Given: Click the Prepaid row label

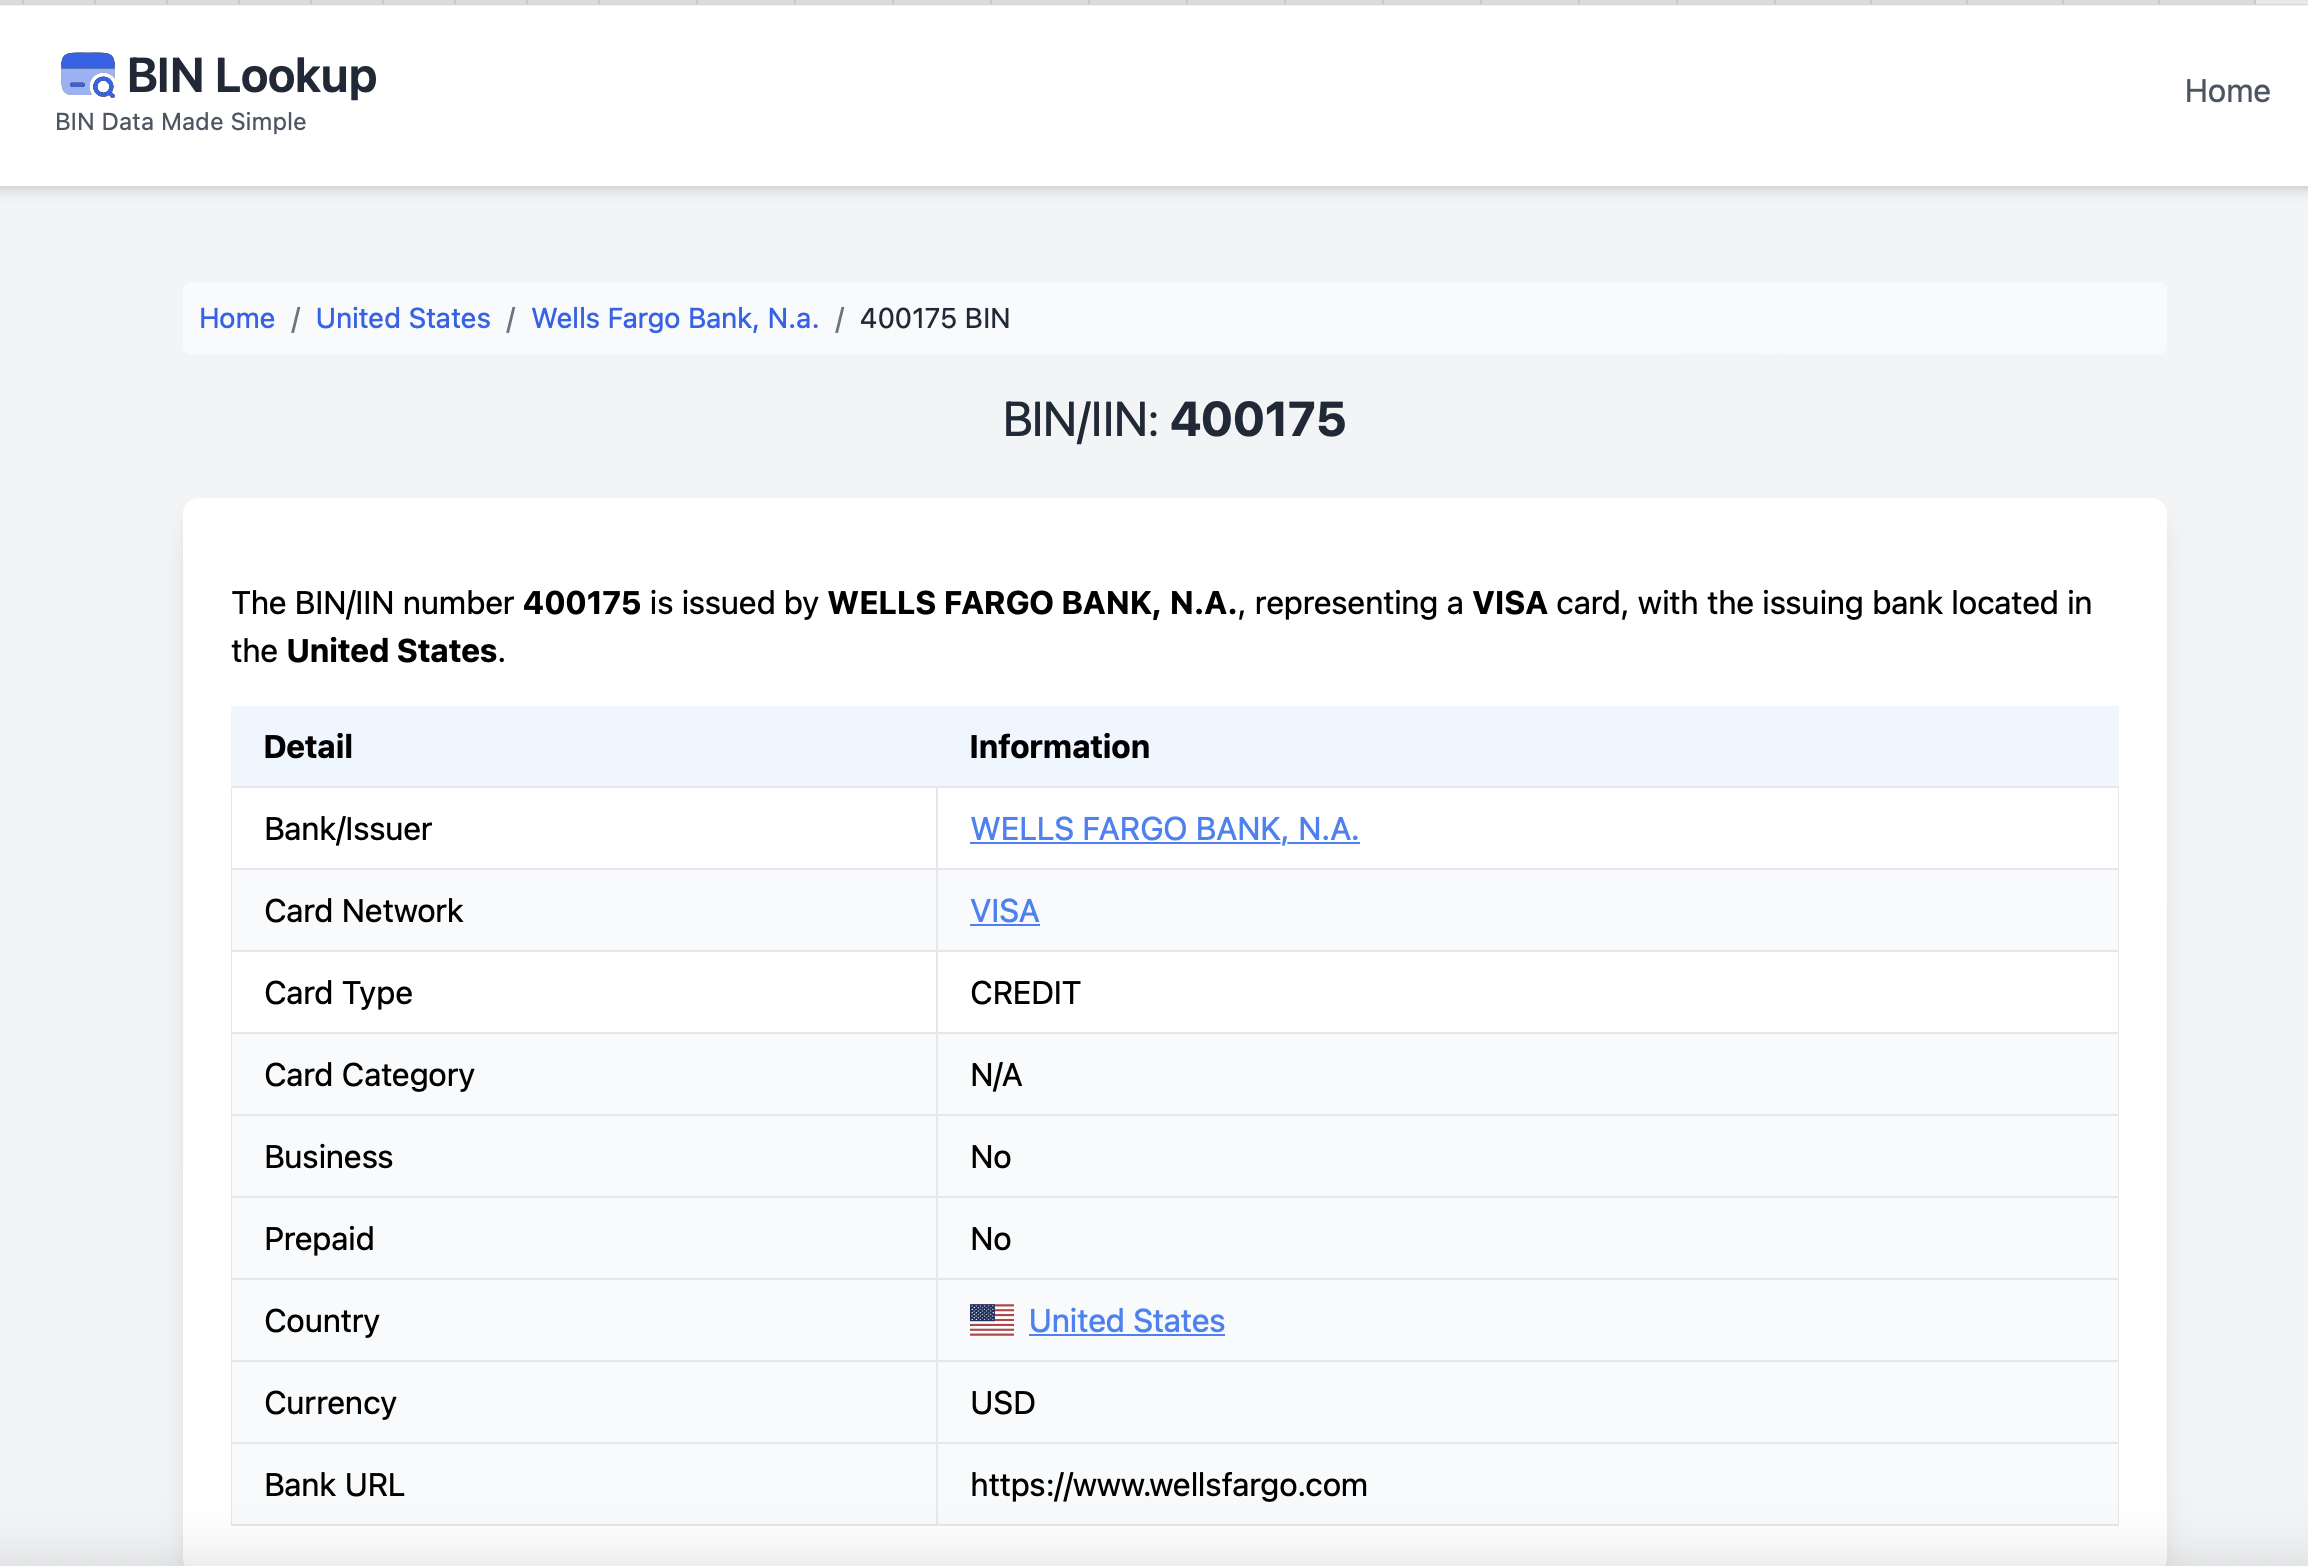Looking at the screenshot, I should [x=320, y=1239].
